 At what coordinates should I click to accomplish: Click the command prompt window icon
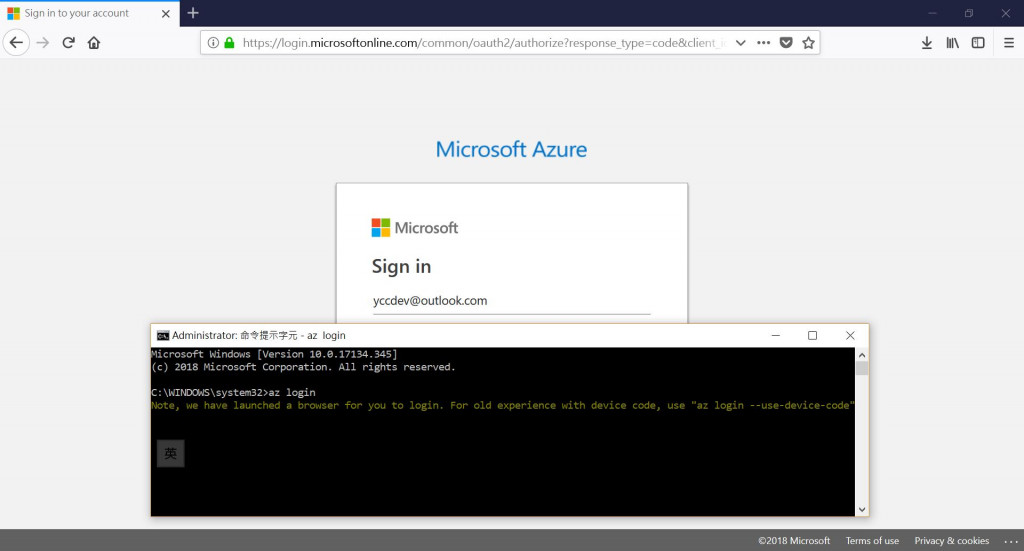163,336
